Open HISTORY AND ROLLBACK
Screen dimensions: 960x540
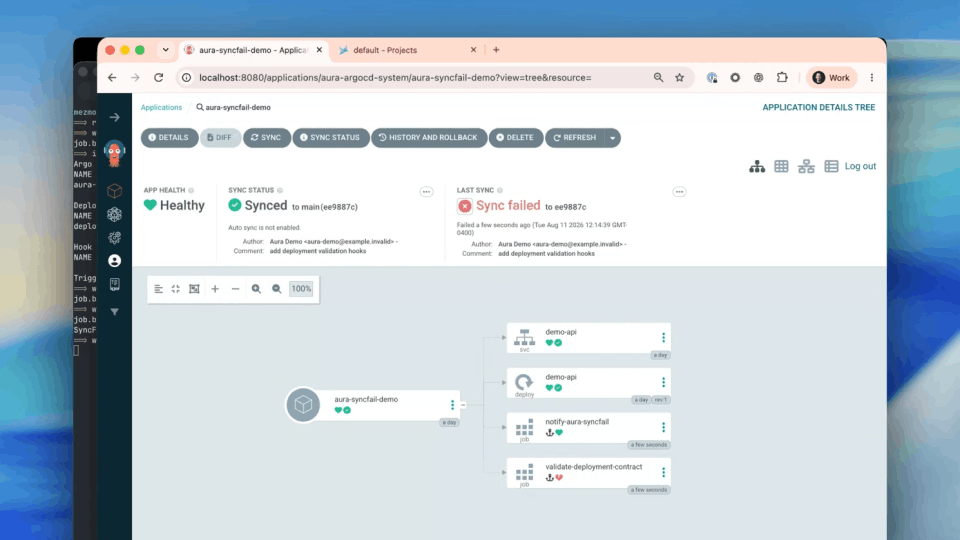pyautogui.click(x=429, y=138)
